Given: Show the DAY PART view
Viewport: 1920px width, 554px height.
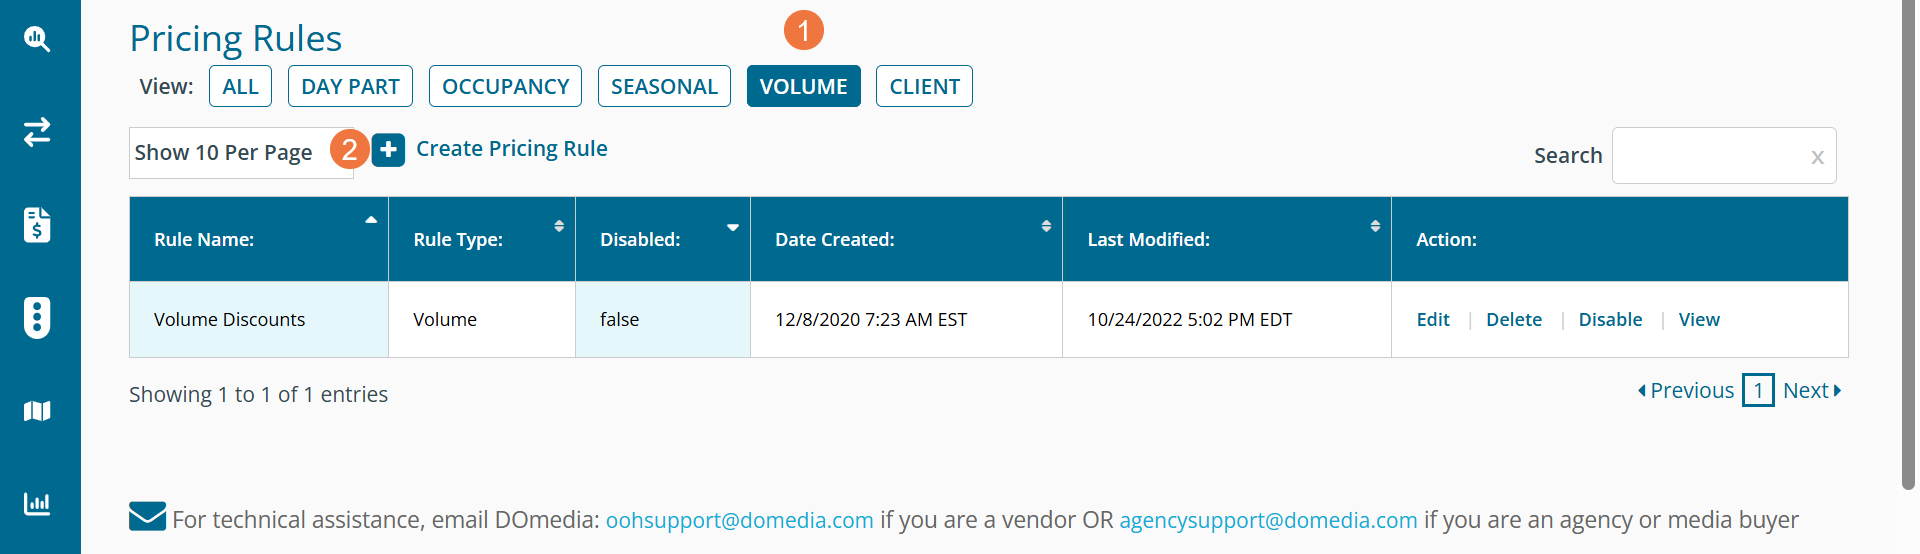Looking at the screenshot, I should pos(350,87).
